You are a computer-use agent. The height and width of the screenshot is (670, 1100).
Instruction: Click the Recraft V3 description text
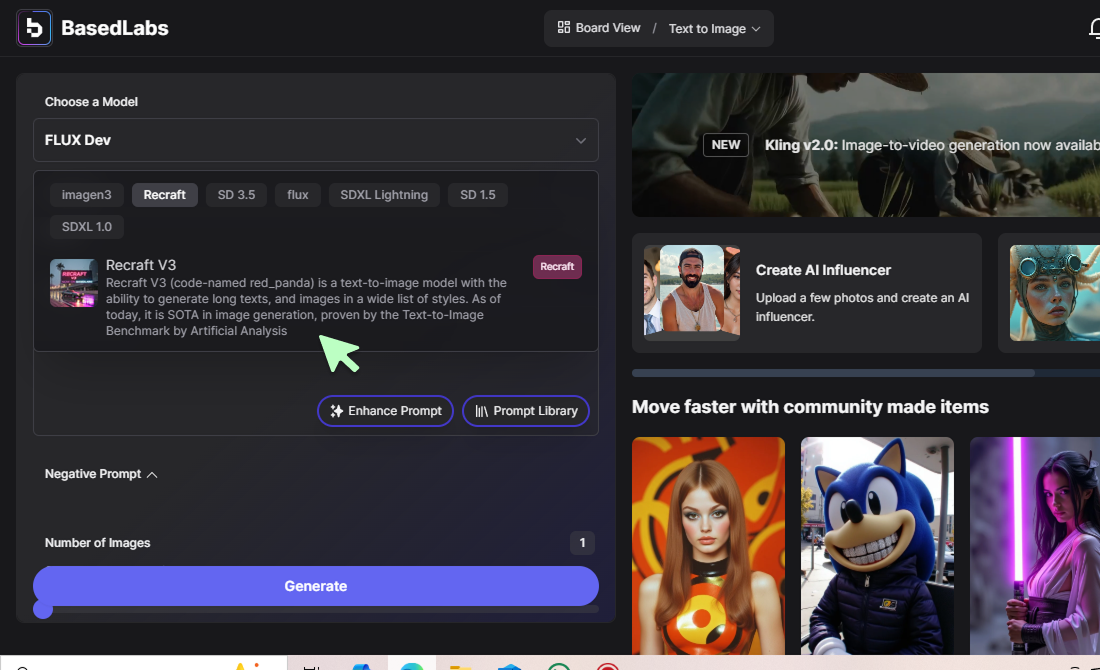pos(306,307)
